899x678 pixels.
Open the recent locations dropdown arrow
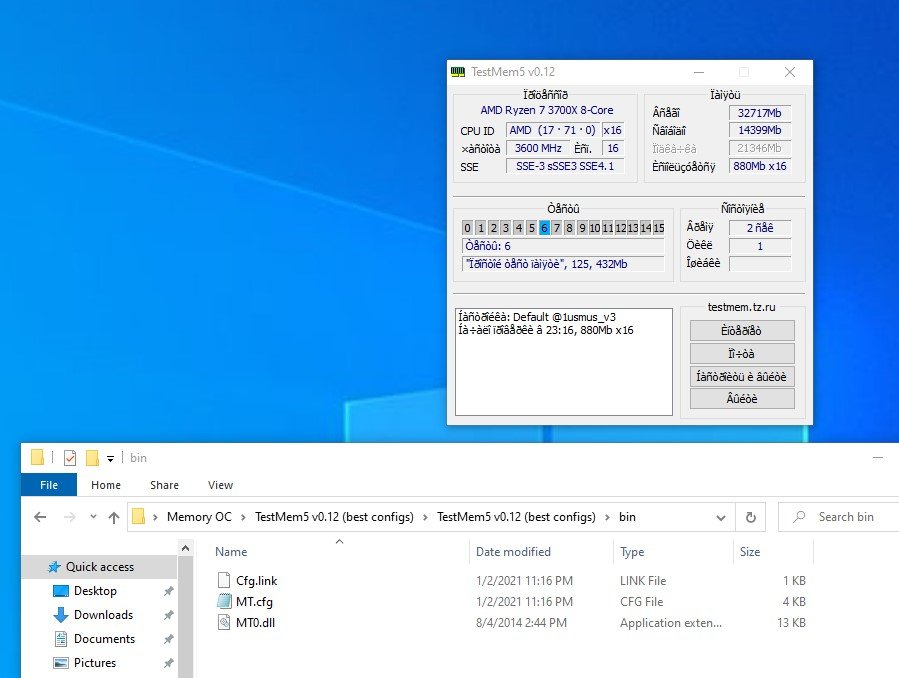(x=93, y=516)
